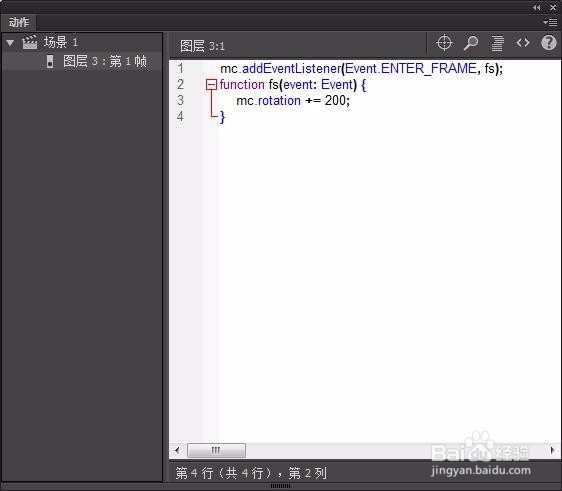Click the frame icon beside 图层 3
The width and height of the screenshot is (562, 491).
(x=50, y=61)
